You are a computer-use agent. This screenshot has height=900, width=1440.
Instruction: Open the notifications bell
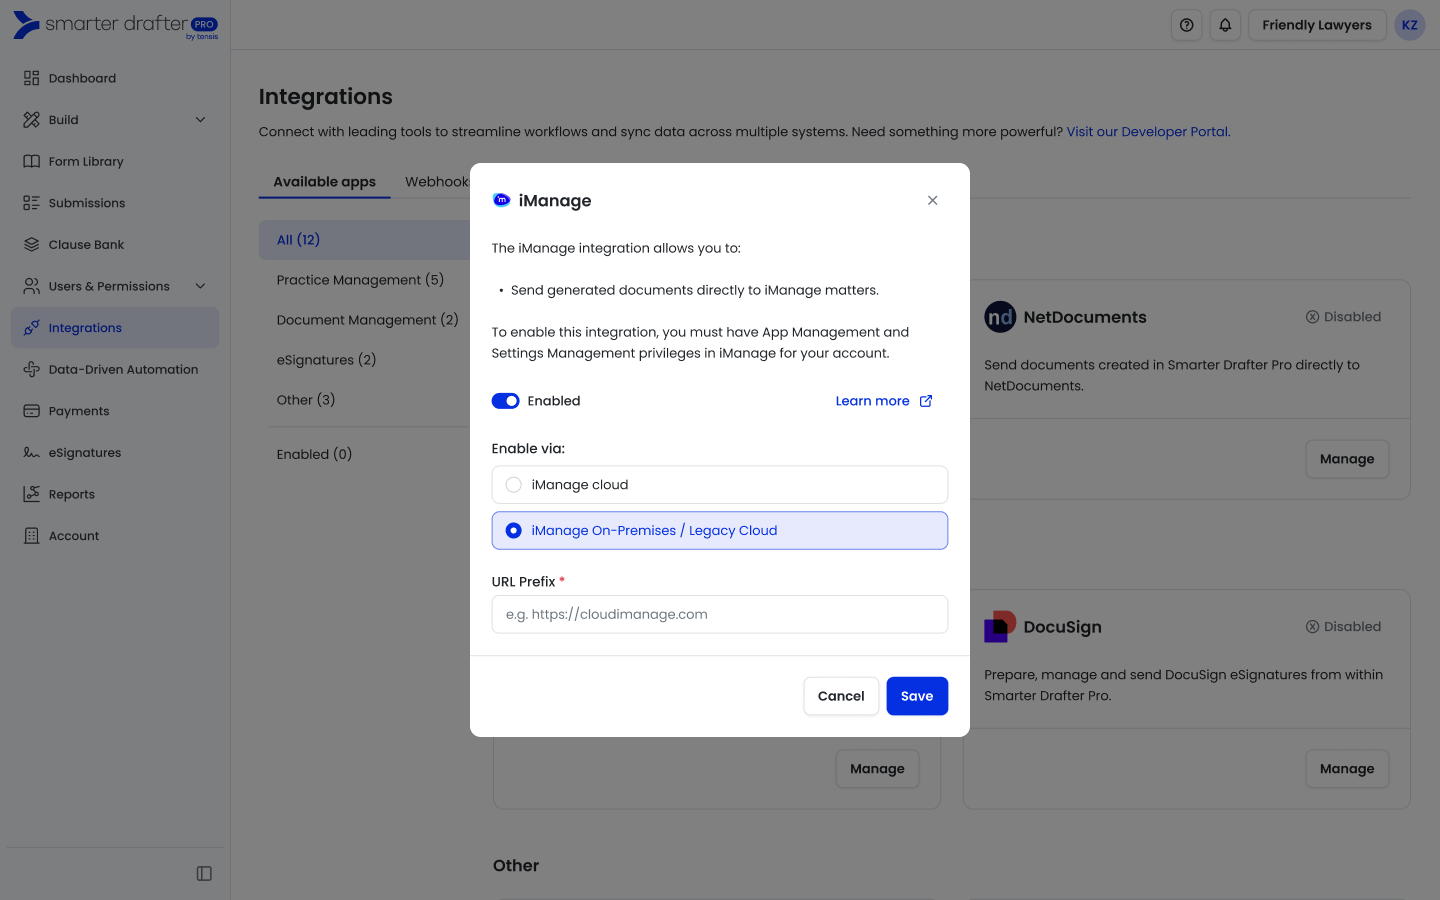point(1225,25)
